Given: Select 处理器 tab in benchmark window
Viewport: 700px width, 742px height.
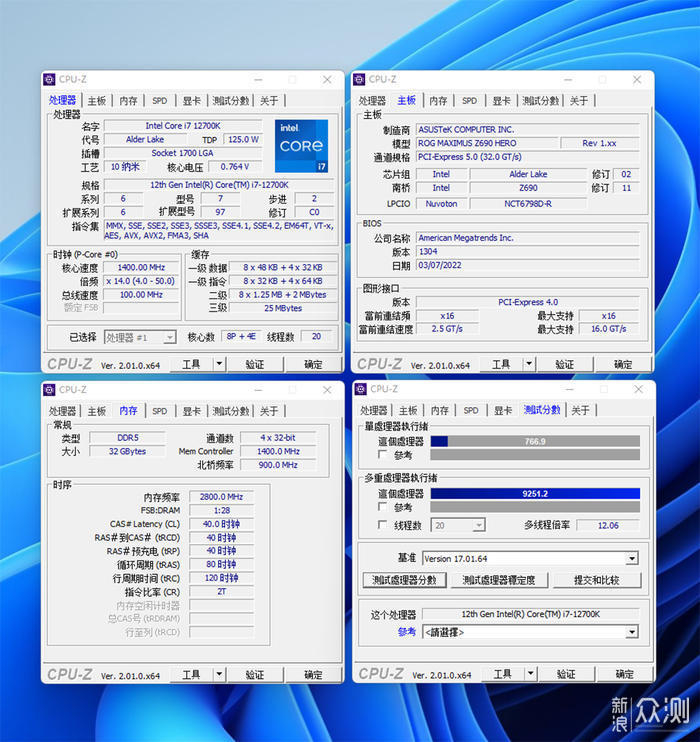Looking at the screenshot, I should point(374,410).
